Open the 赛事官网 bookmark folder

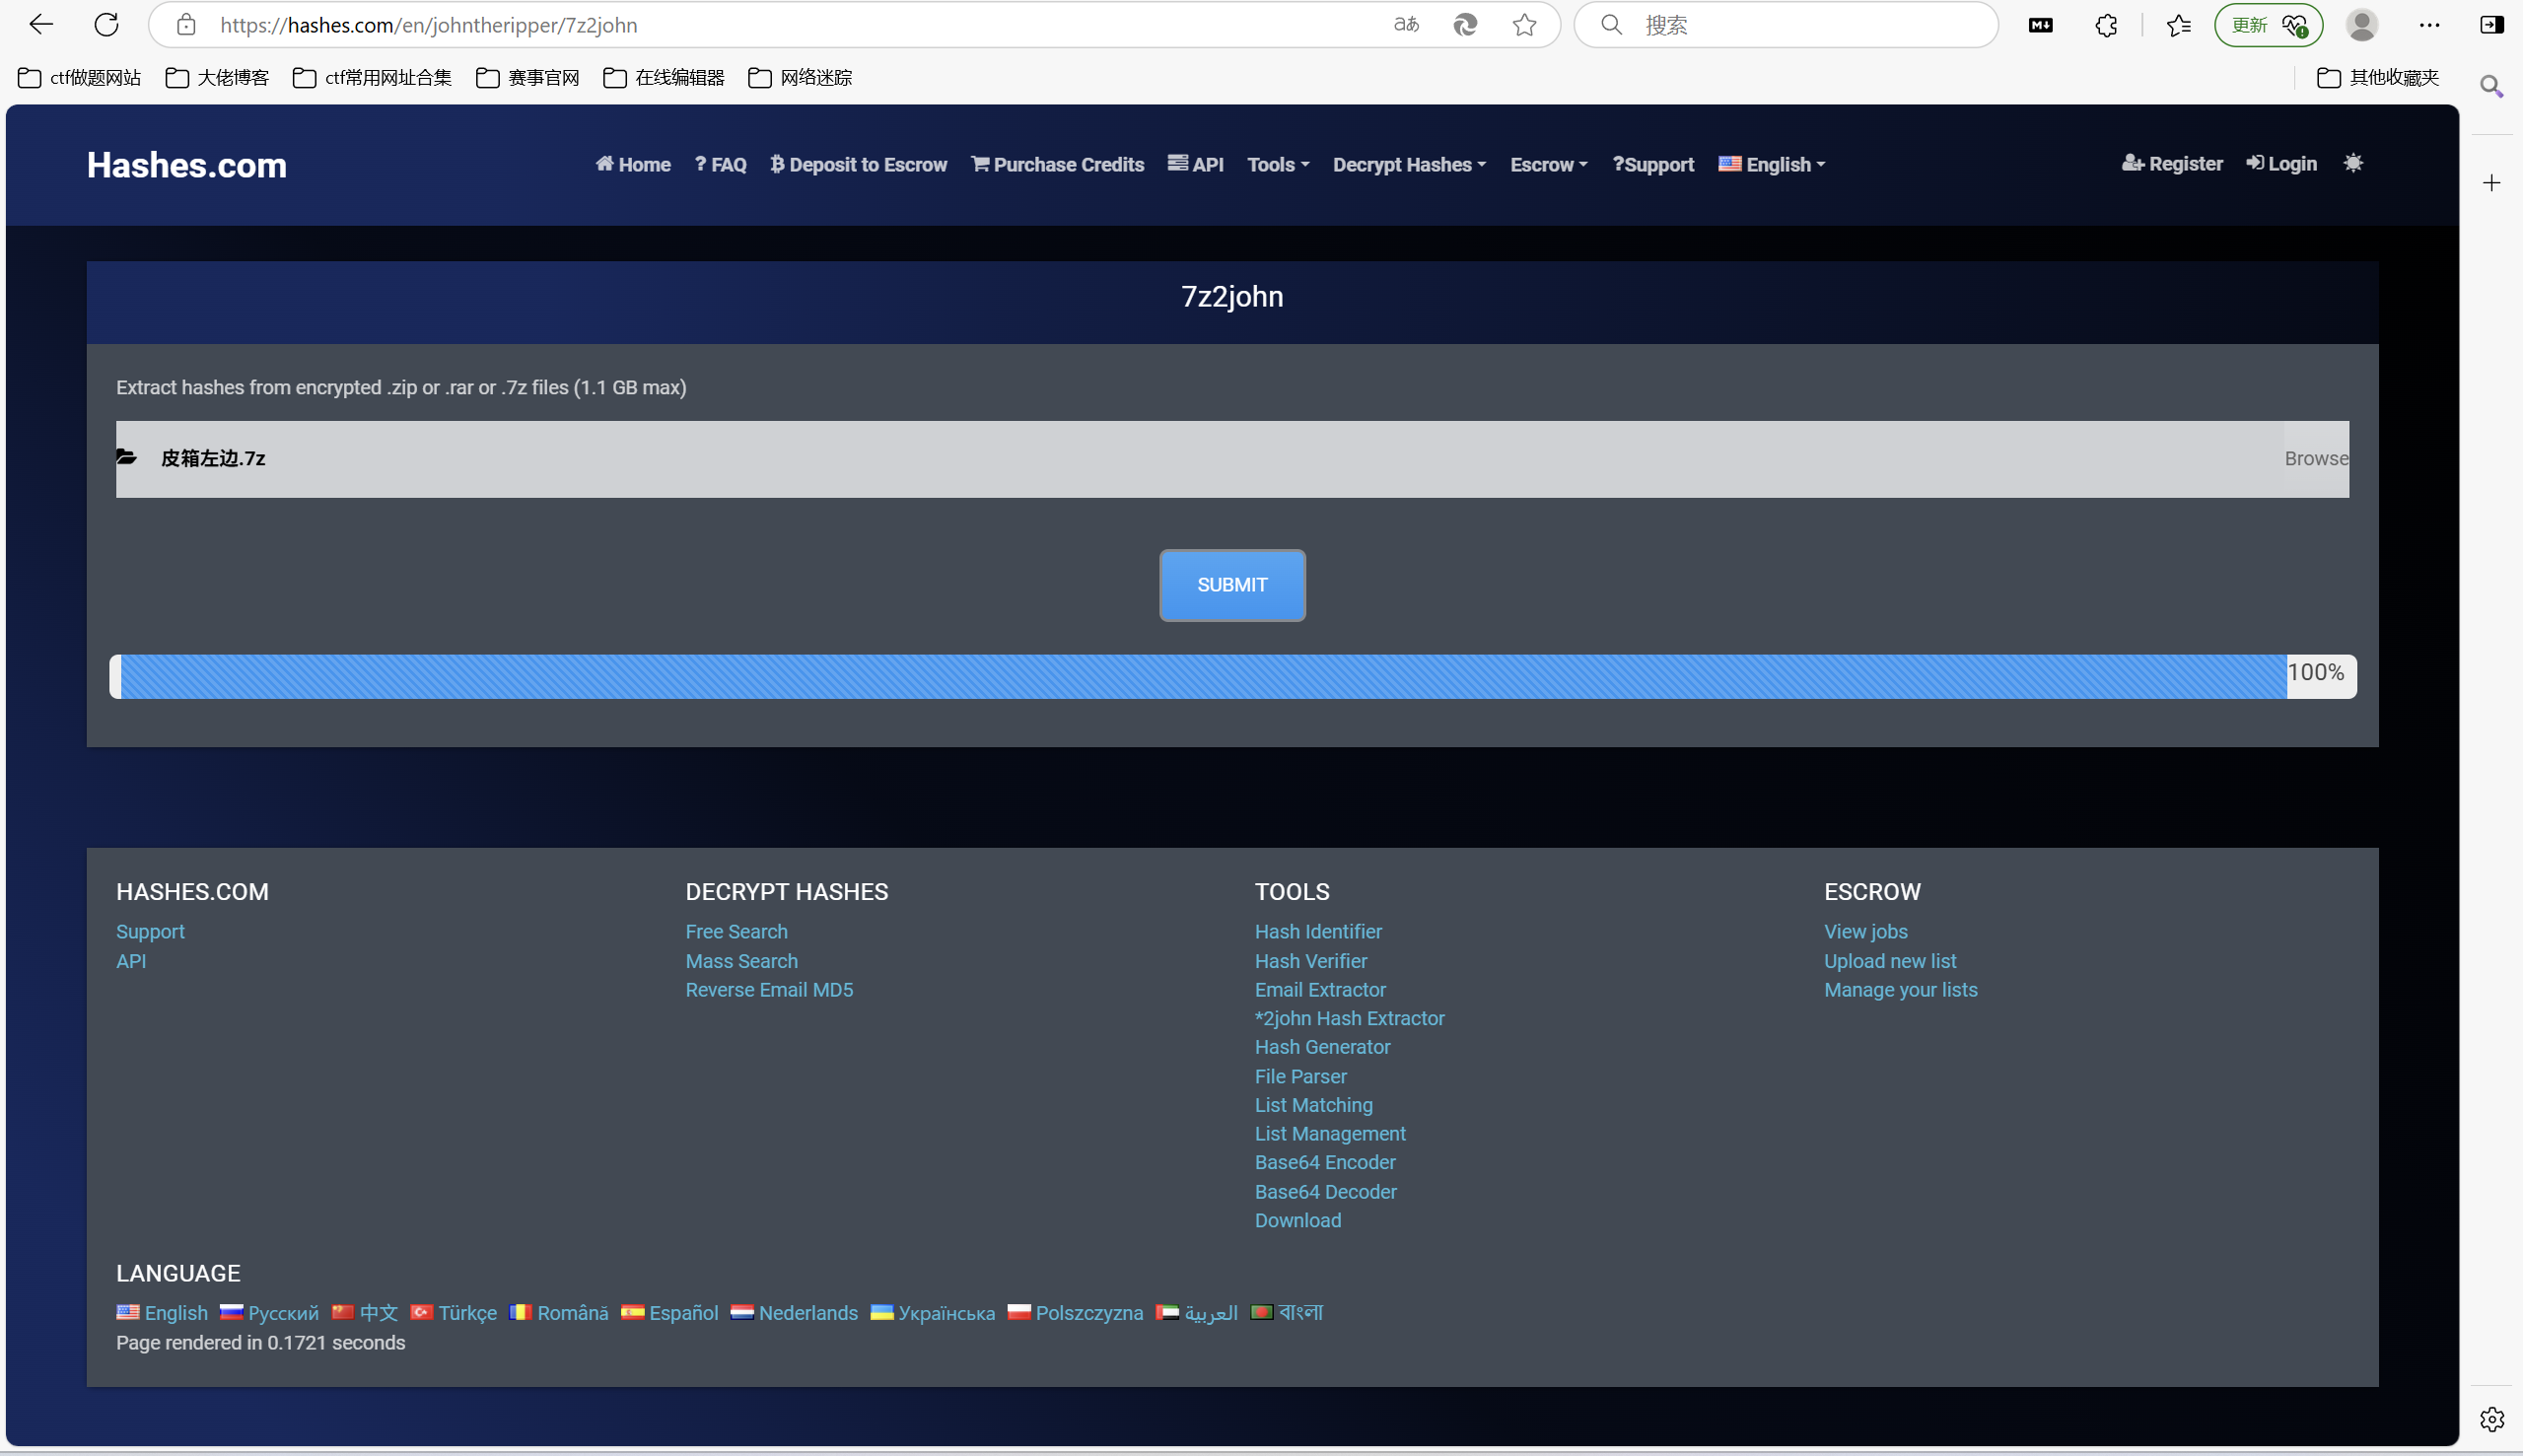pos(528,77)
